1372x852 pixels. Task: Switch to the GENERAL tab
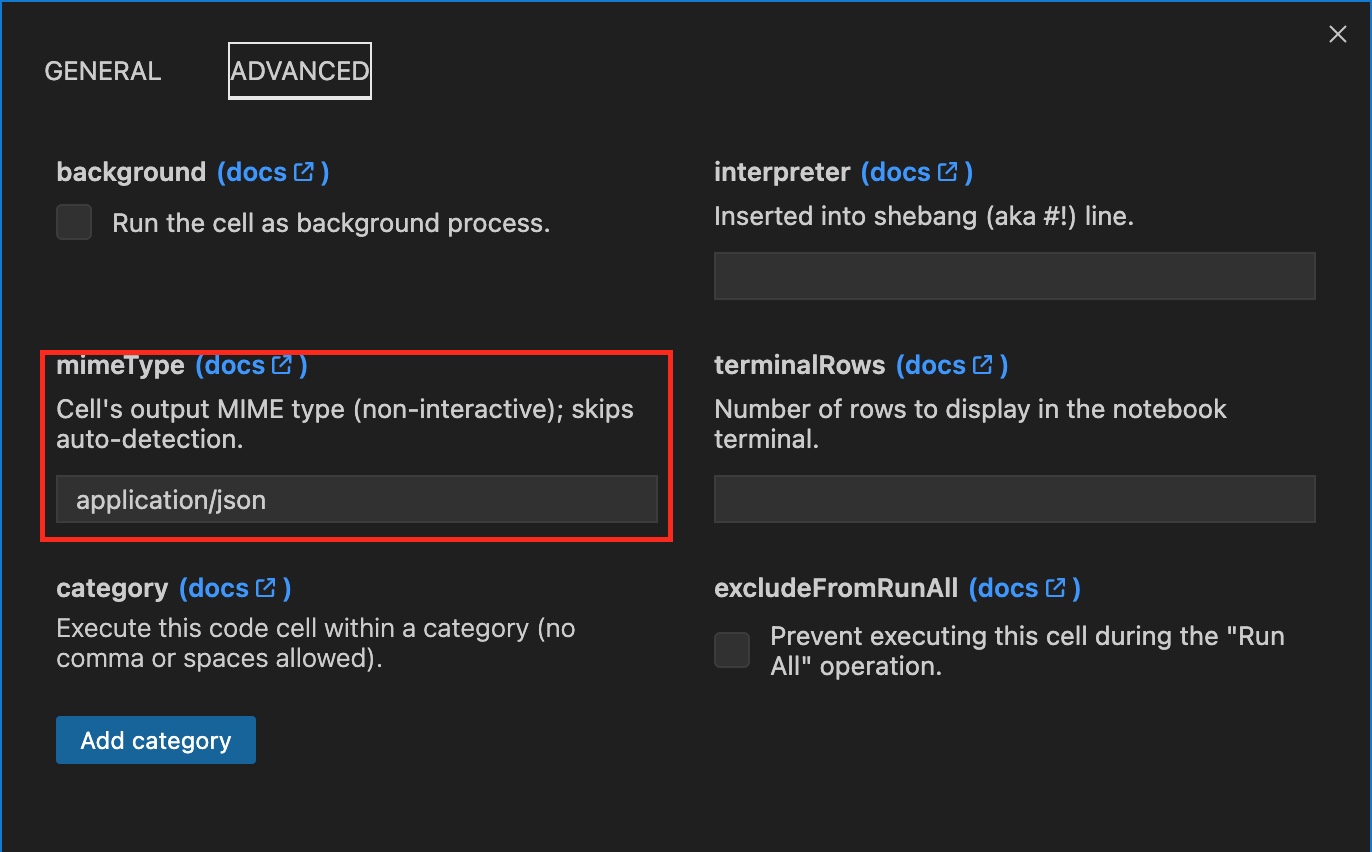click(x=103, y=71)
